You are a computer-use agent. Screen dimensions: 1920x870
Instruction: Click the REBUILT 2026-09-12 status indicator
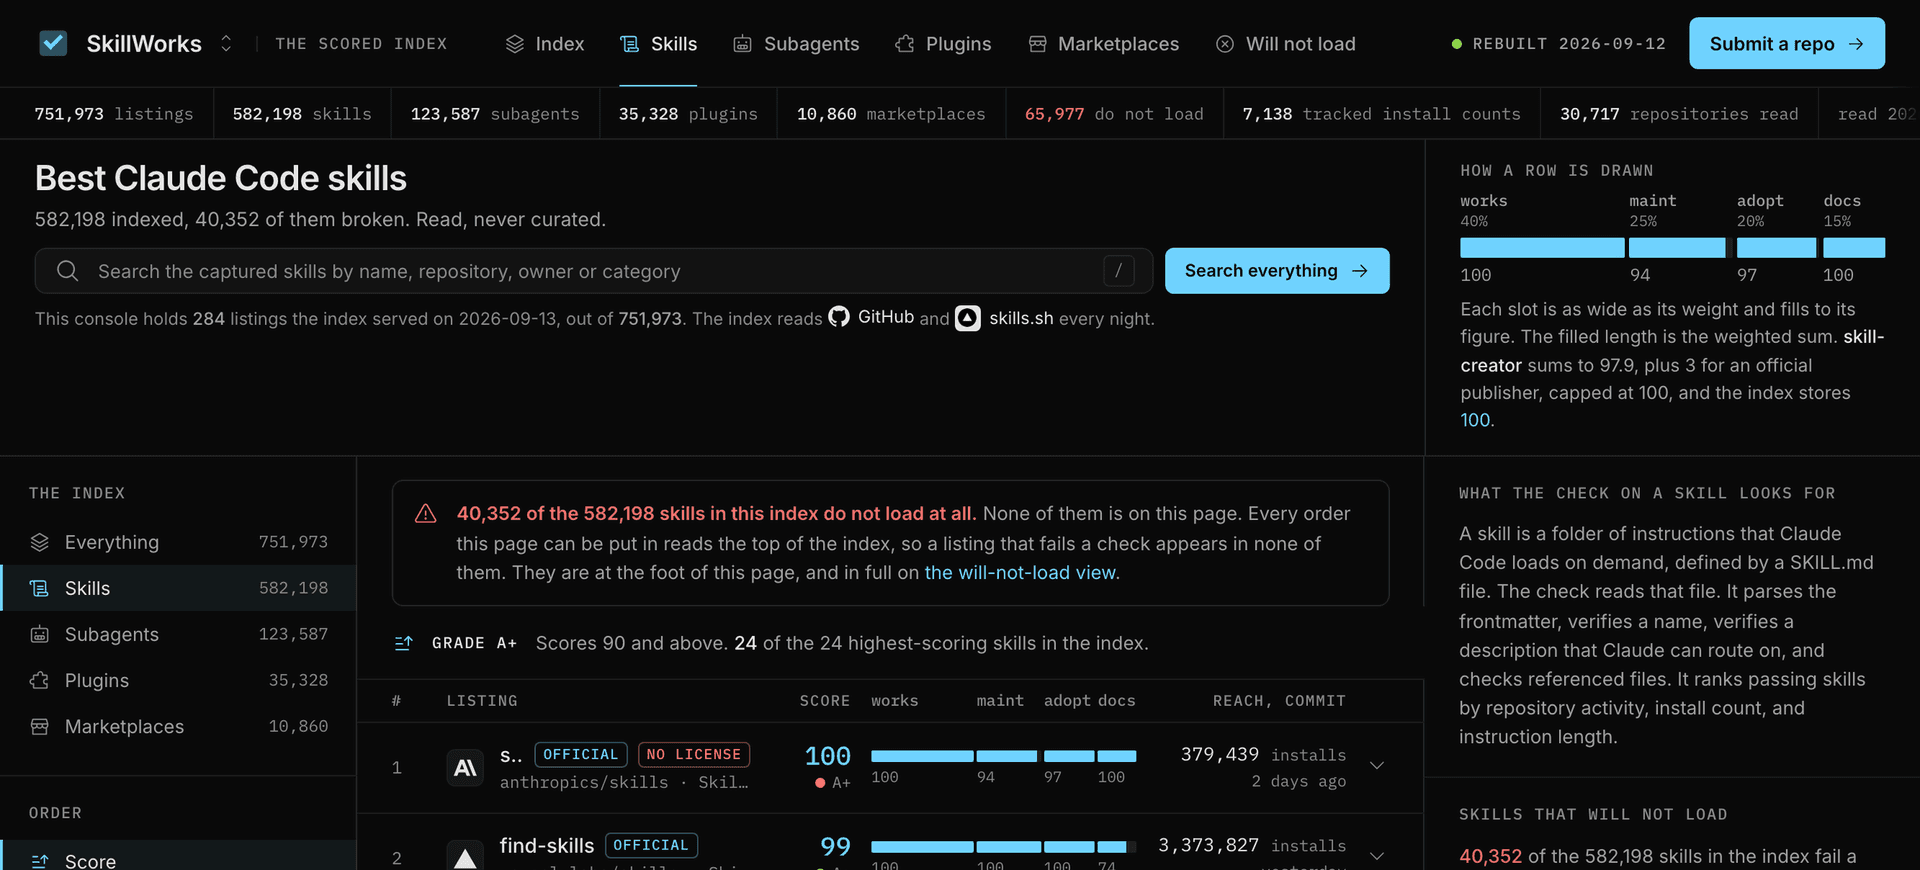coord(1559,44)
